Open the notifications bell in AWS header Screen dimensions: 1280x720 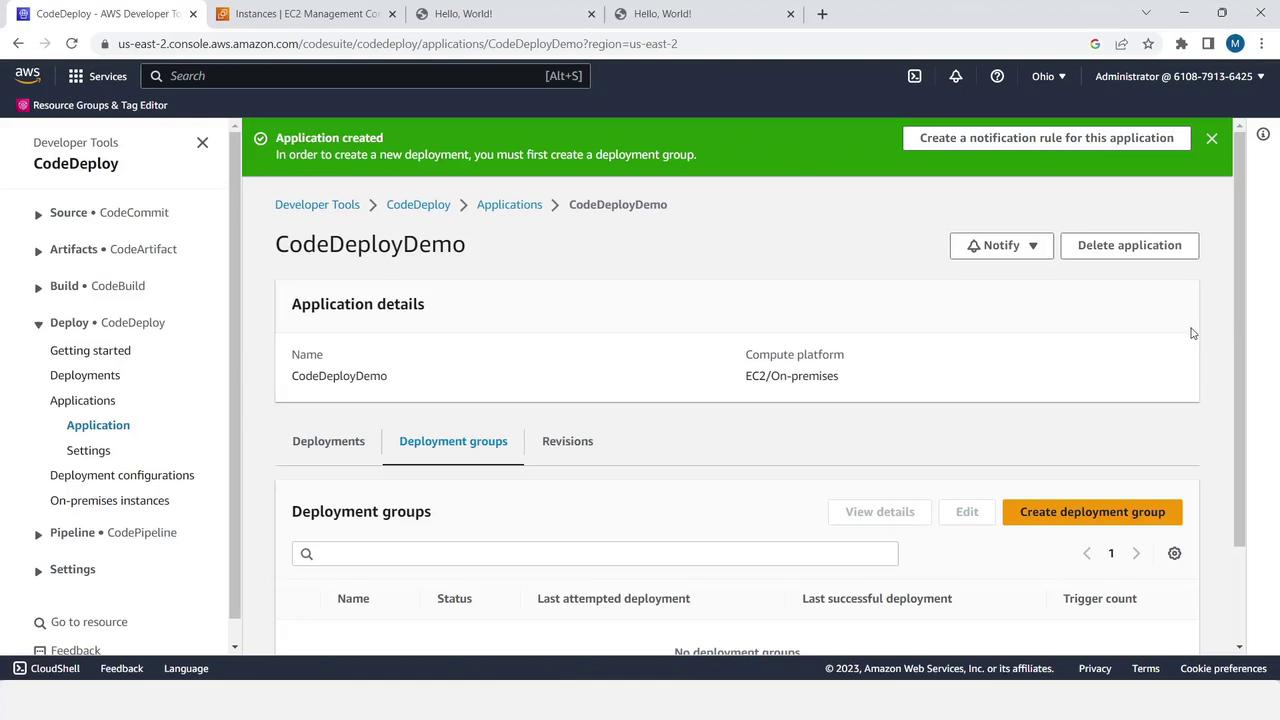[956, 76]
